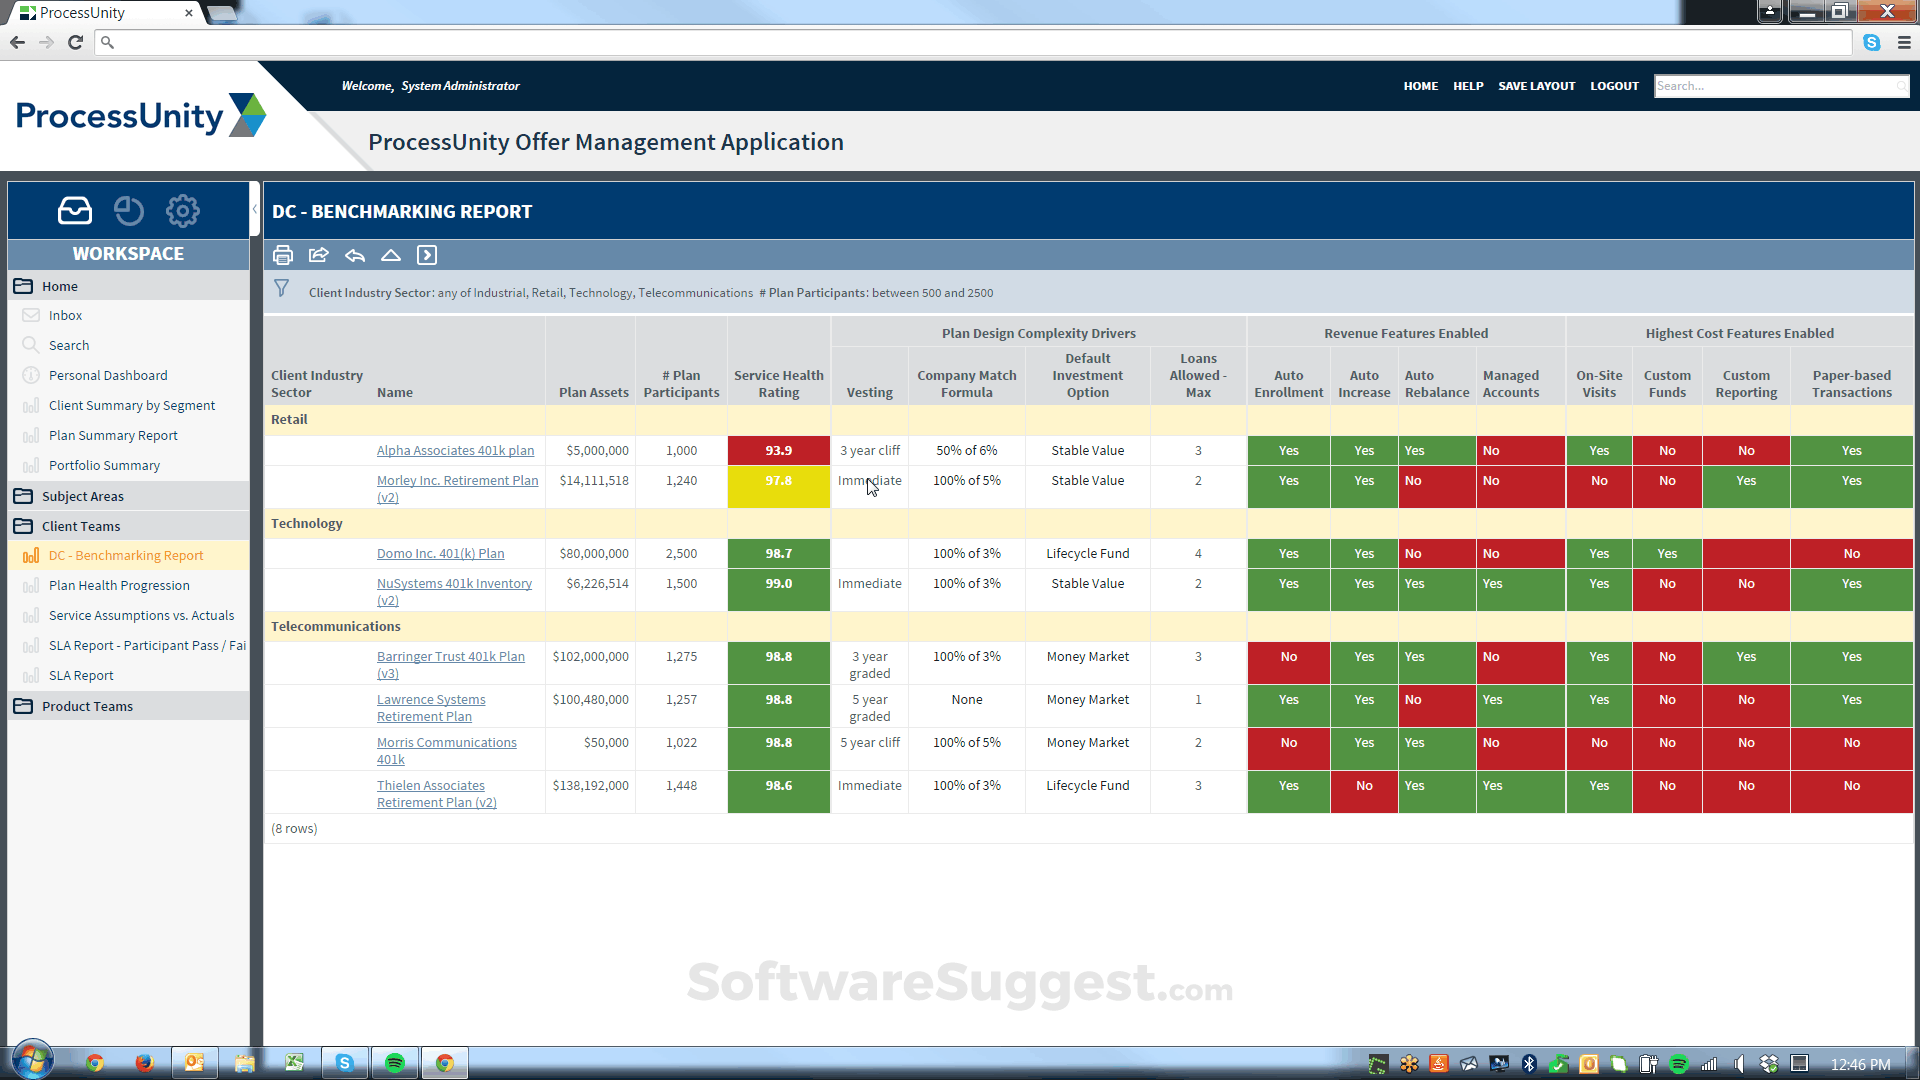Toggle Custom Funds 'Yes' for Domo Inc. plan
The image size is (1920, 1080).
pos(1667,553)
